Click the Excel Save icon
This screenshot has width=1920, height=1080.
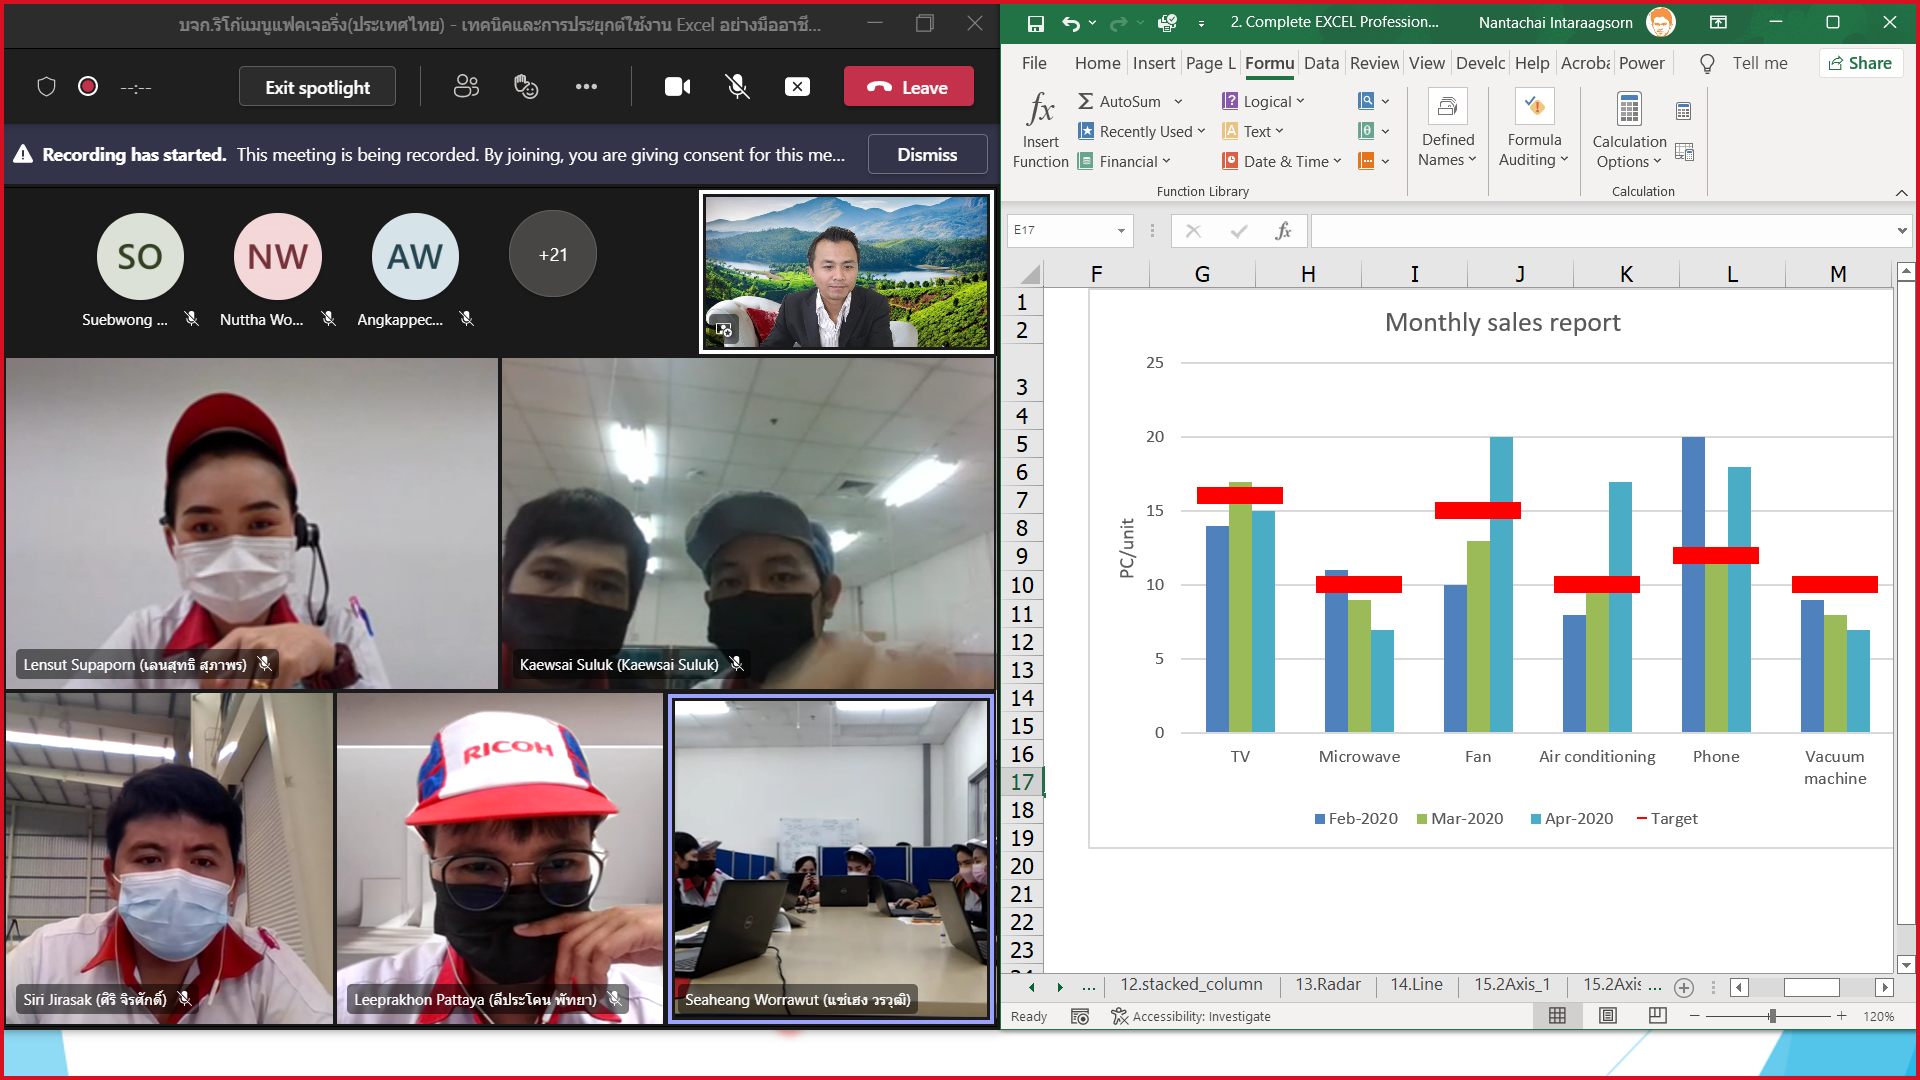point(1035,22)
